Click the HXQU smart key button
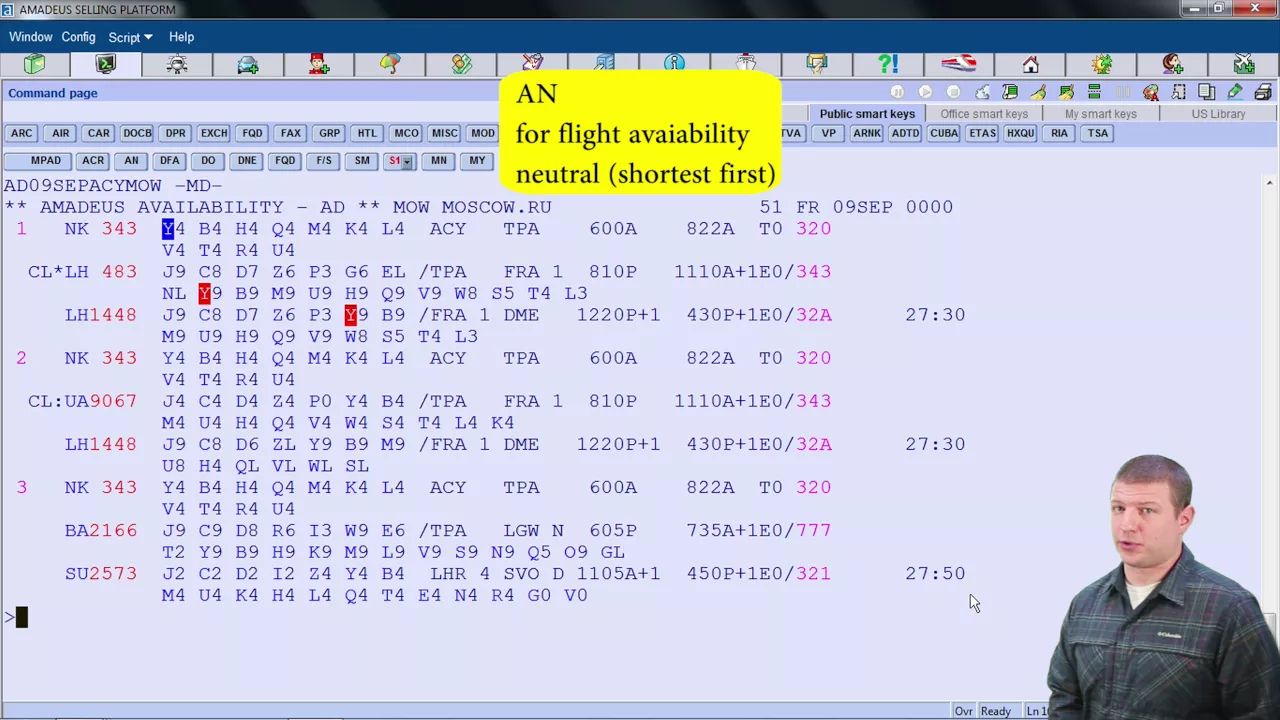1280x720 pixels. 1020,133
